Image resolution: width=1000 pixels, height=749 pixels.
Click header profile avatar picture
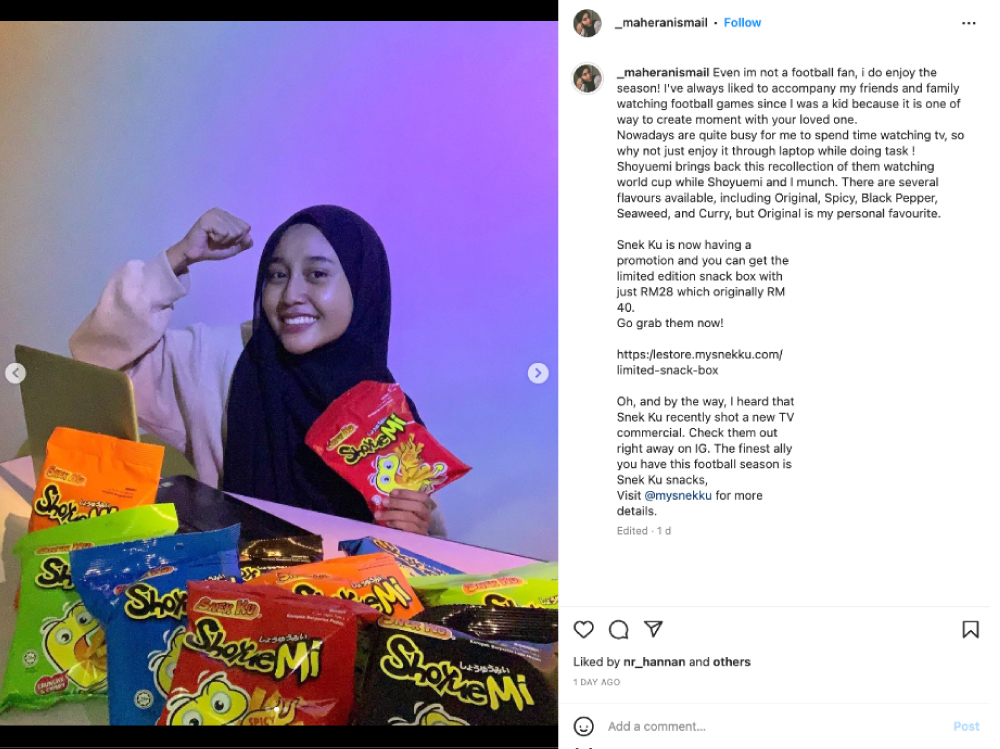tap(587, 24)
